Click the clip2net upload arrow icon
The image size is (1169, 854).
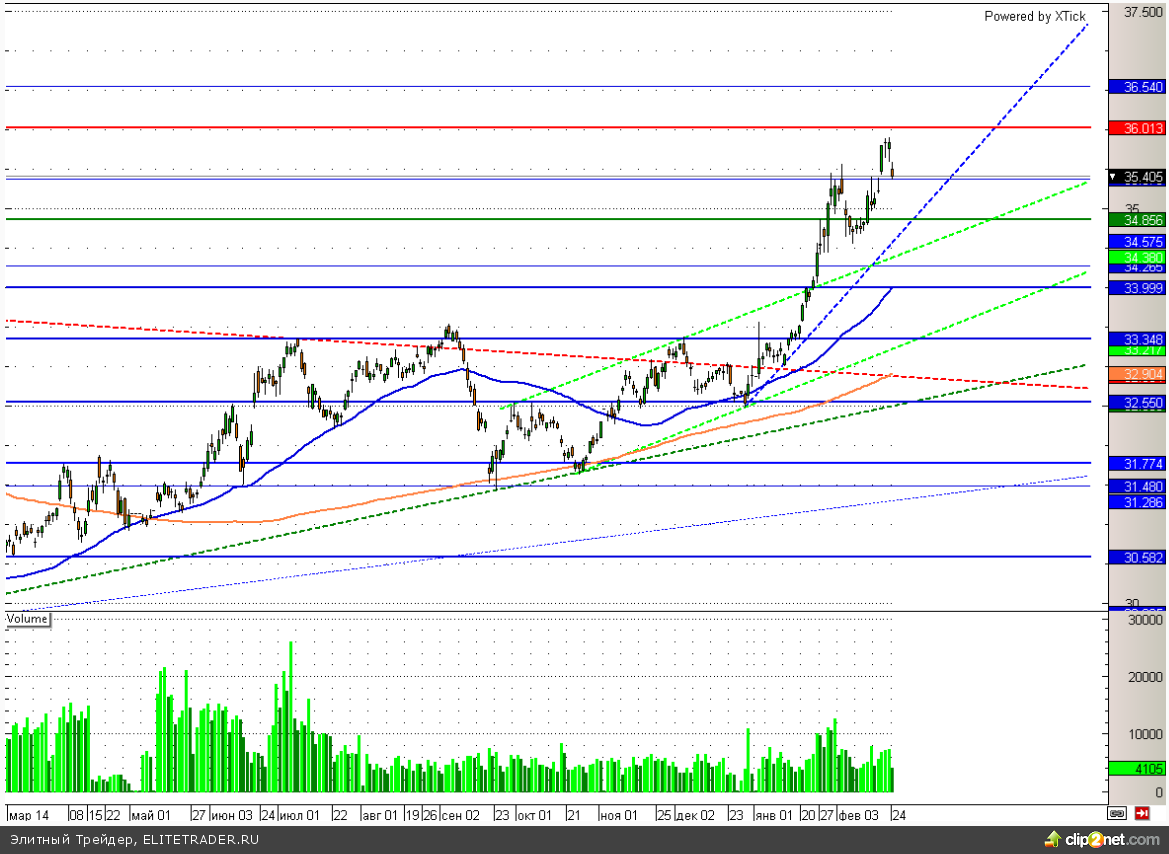tap(1052, 838)
